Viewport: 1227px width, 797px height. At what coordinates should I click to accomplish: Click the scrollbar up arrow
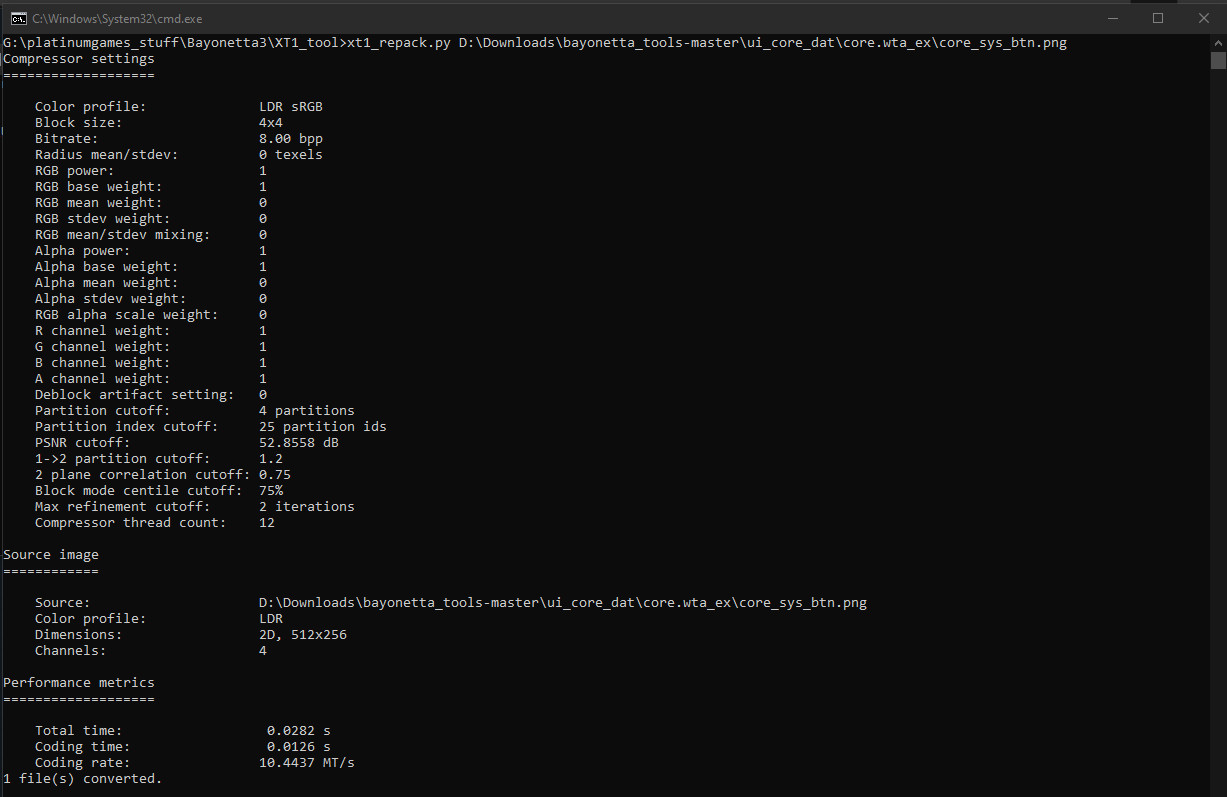1217,43
